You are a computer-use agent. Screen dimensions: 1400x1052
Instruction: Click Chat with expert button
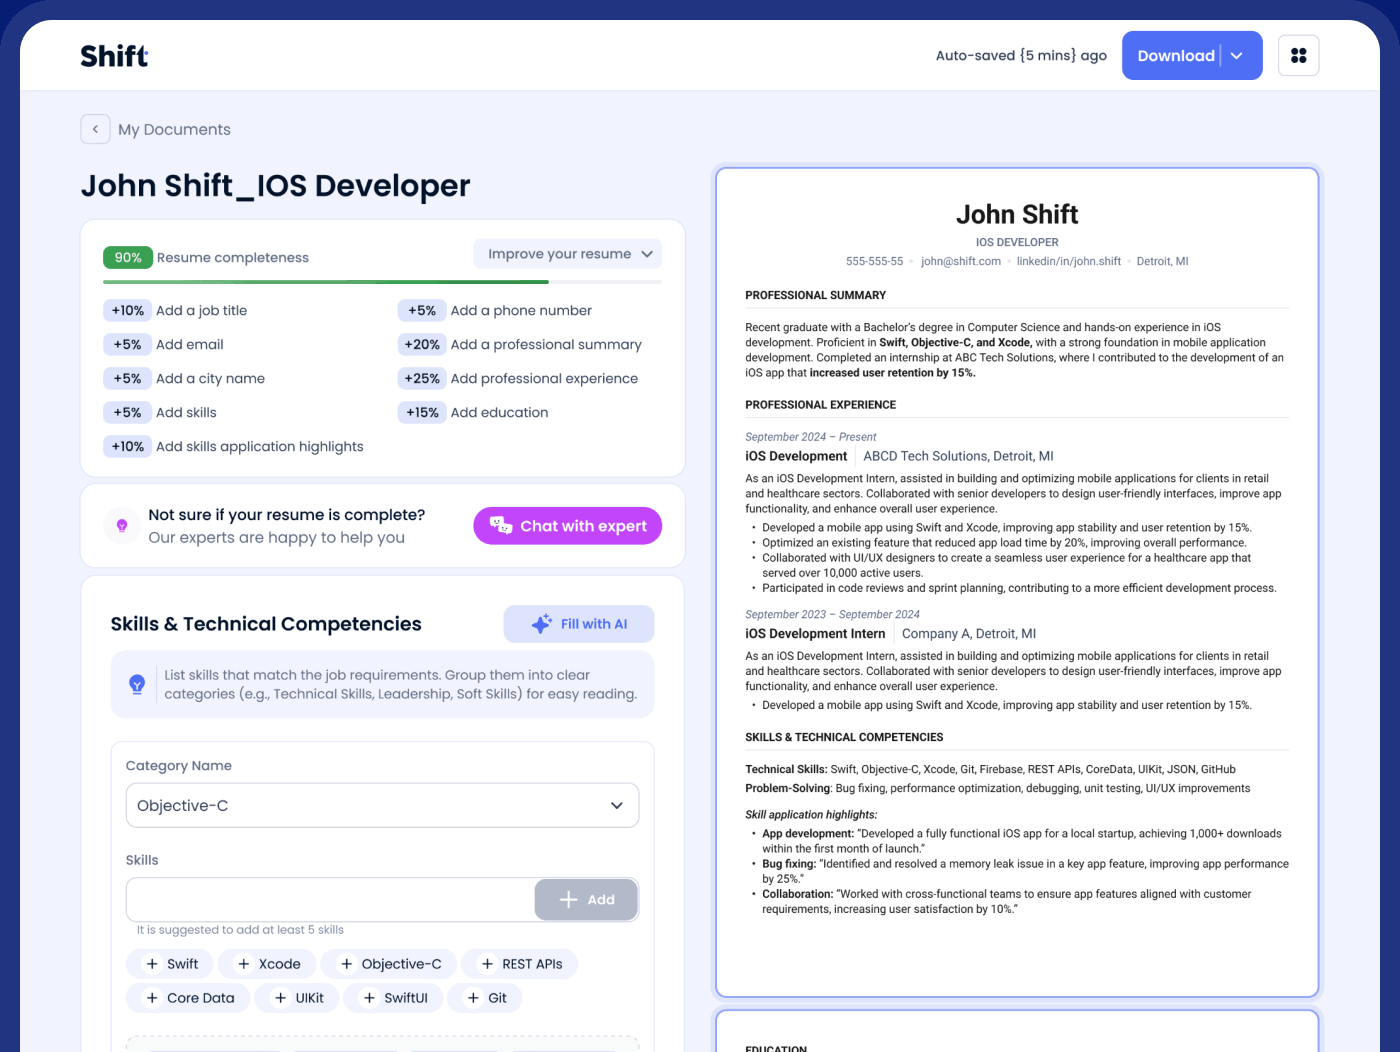pos(568,526)
